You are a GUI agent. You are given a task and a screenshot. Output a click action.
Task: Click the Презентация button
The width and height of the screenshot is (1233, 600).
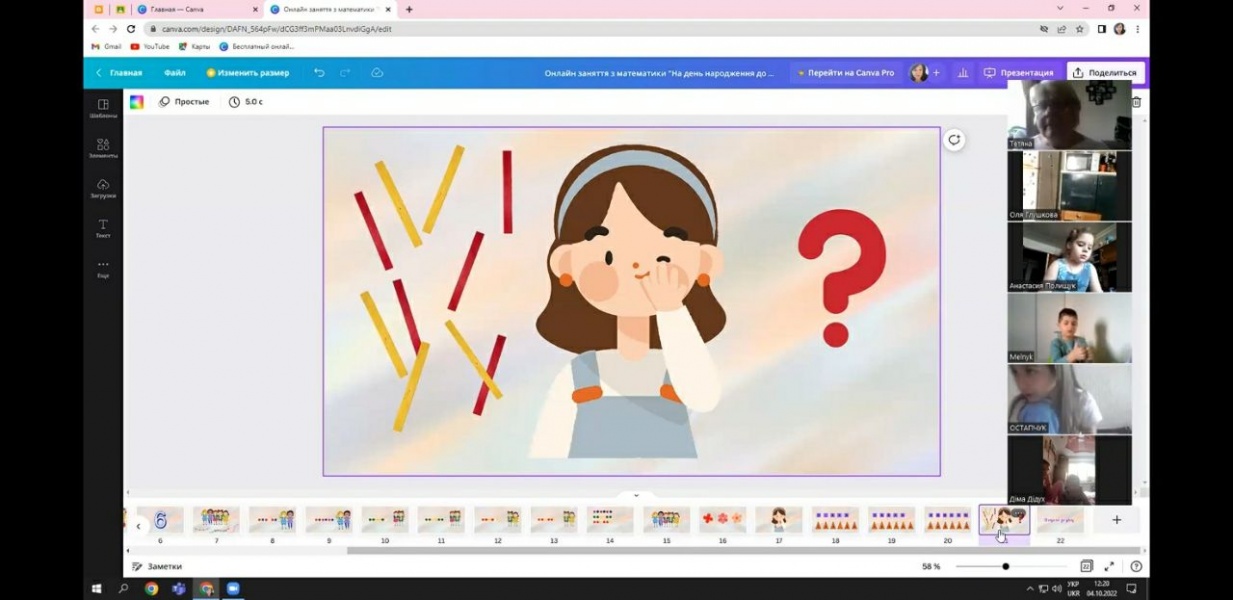pos(1019,73)
